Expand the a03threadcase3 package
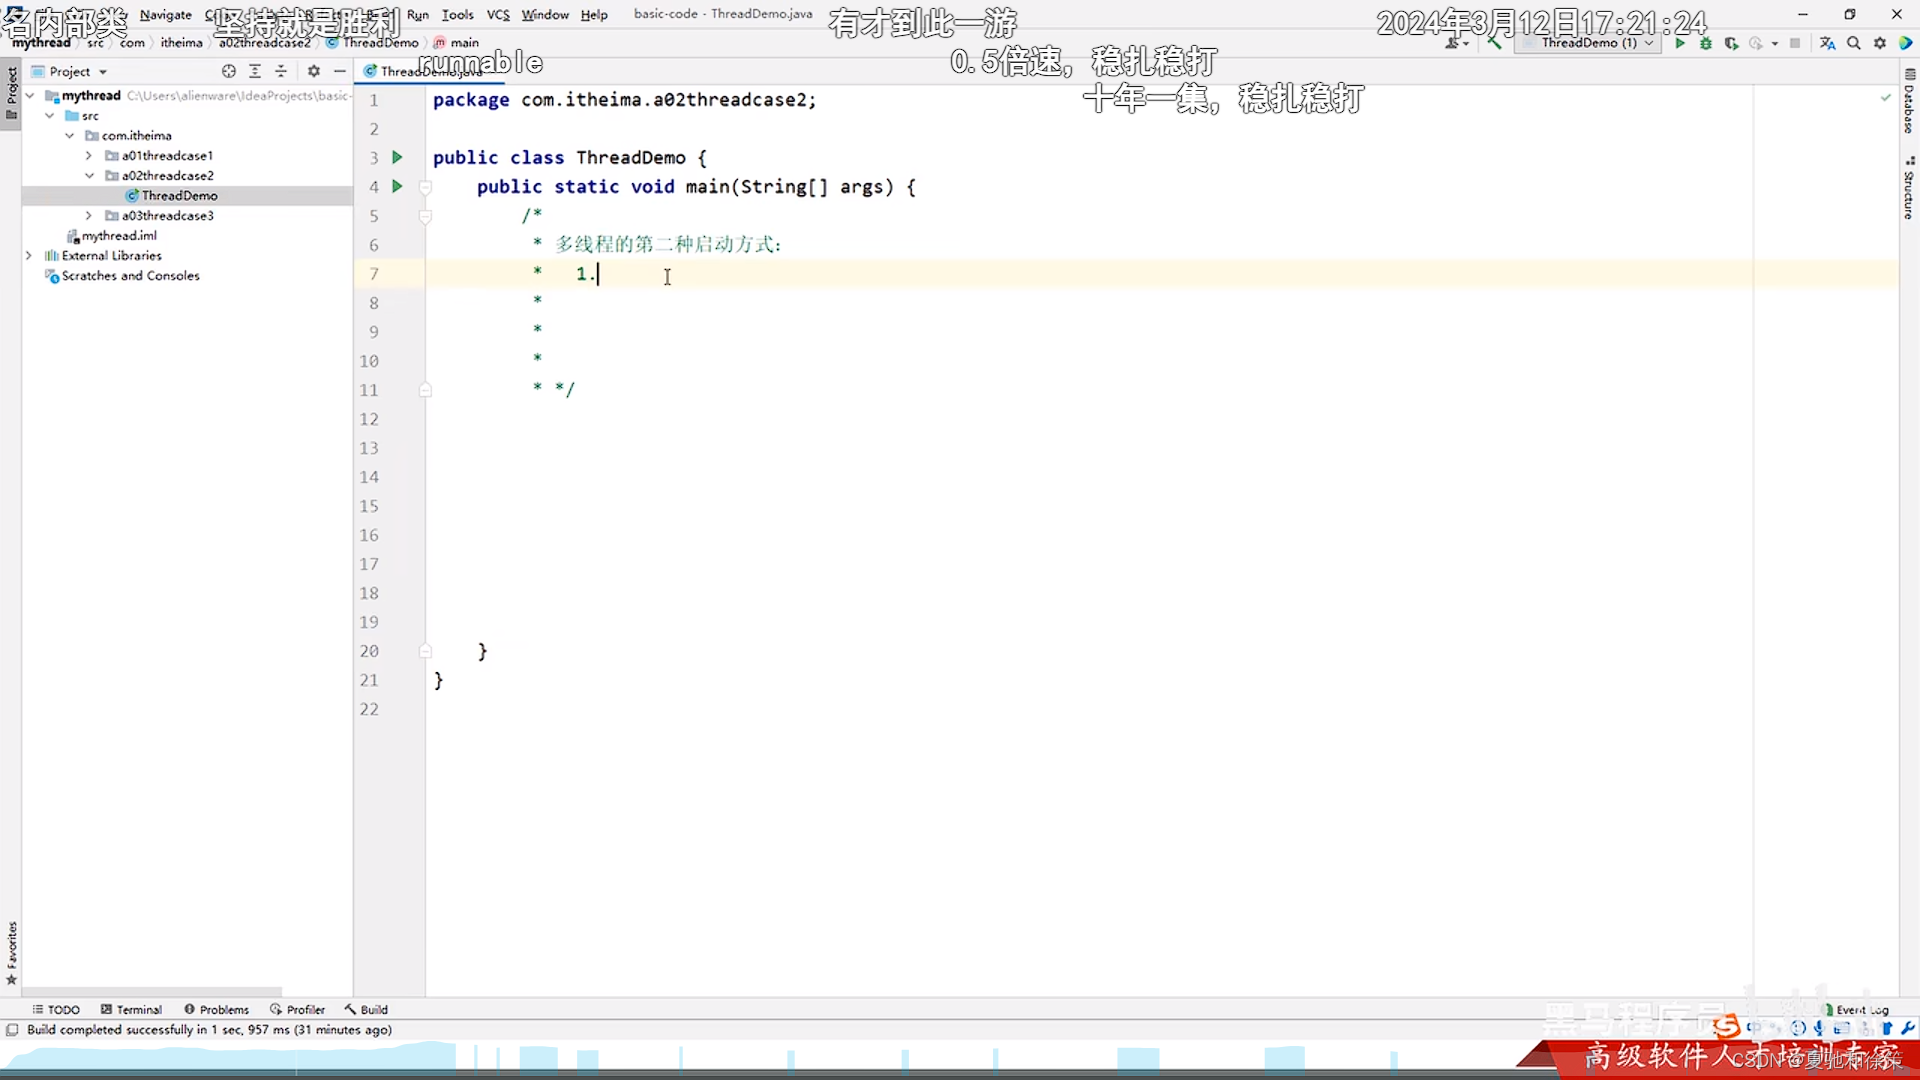The image size is (1920, 1080). (x=89, y=215)
